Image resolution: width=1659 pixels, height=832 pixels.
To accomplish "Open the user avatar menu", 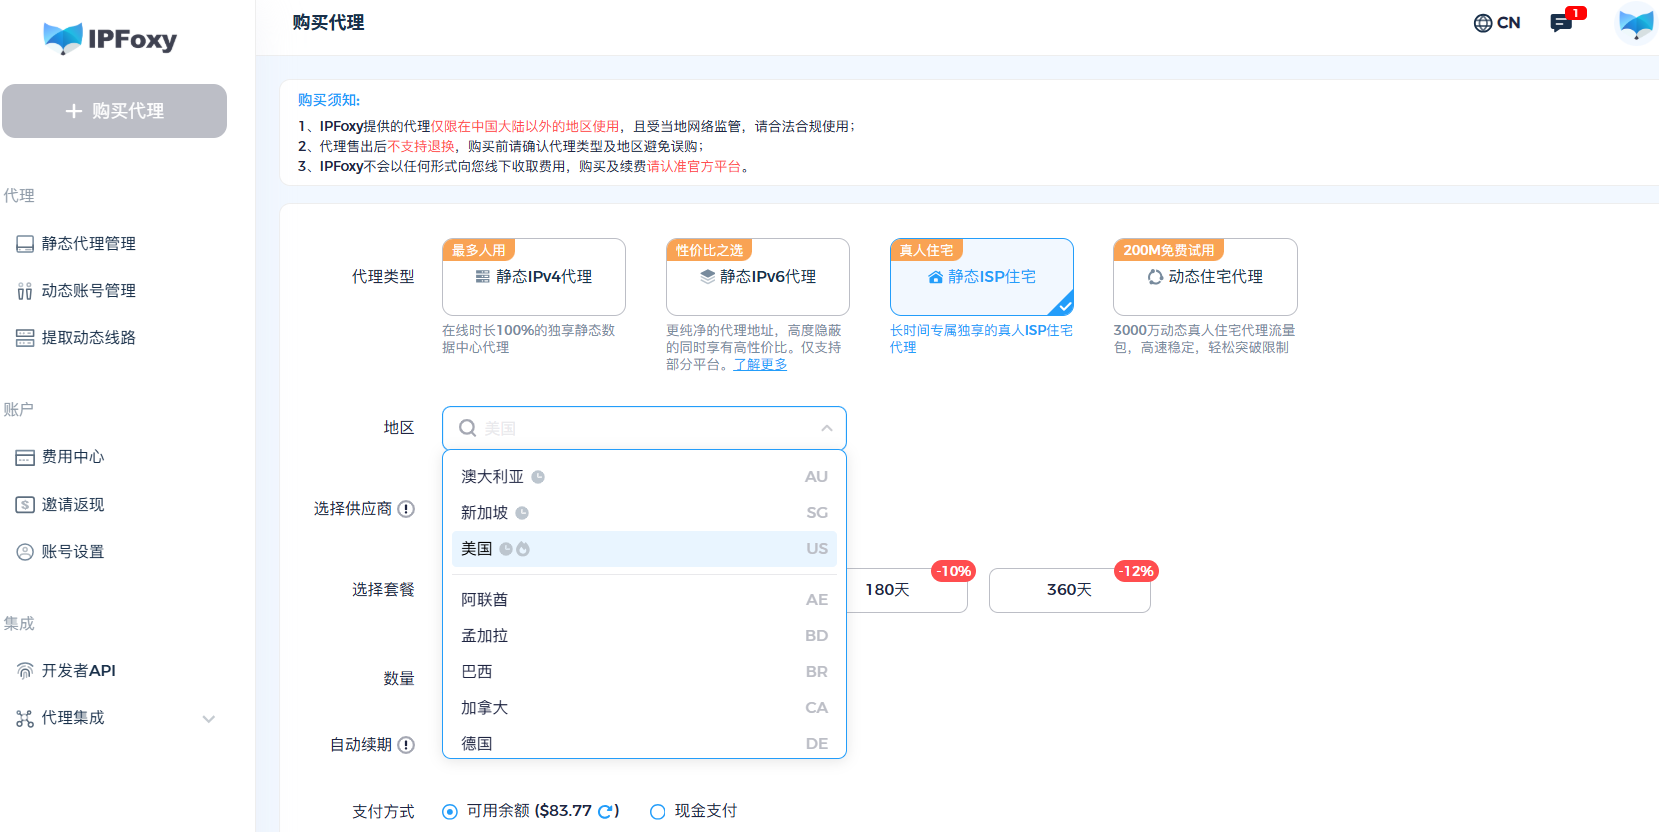I will point(1637,23).
